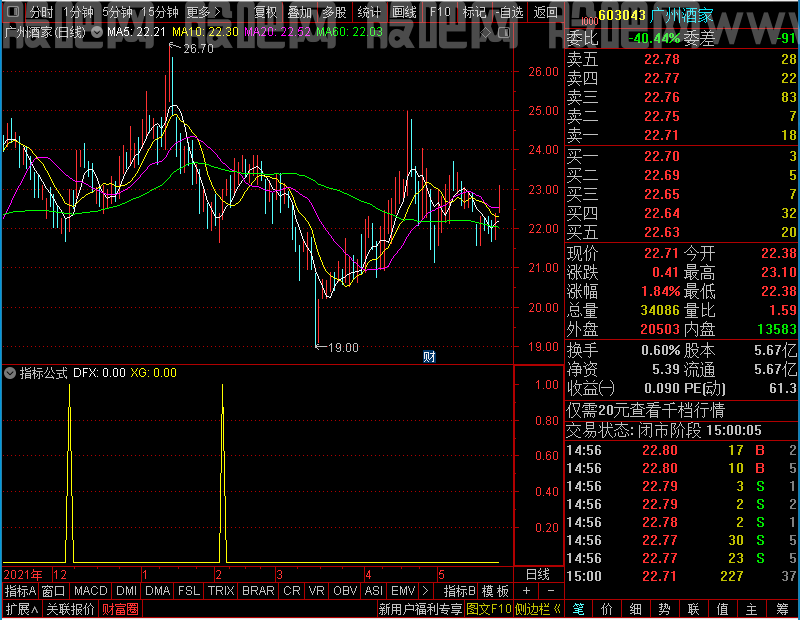Open the 指标公式 indicator dropdown arrow
800x620 pixels.
pos(10,373)
